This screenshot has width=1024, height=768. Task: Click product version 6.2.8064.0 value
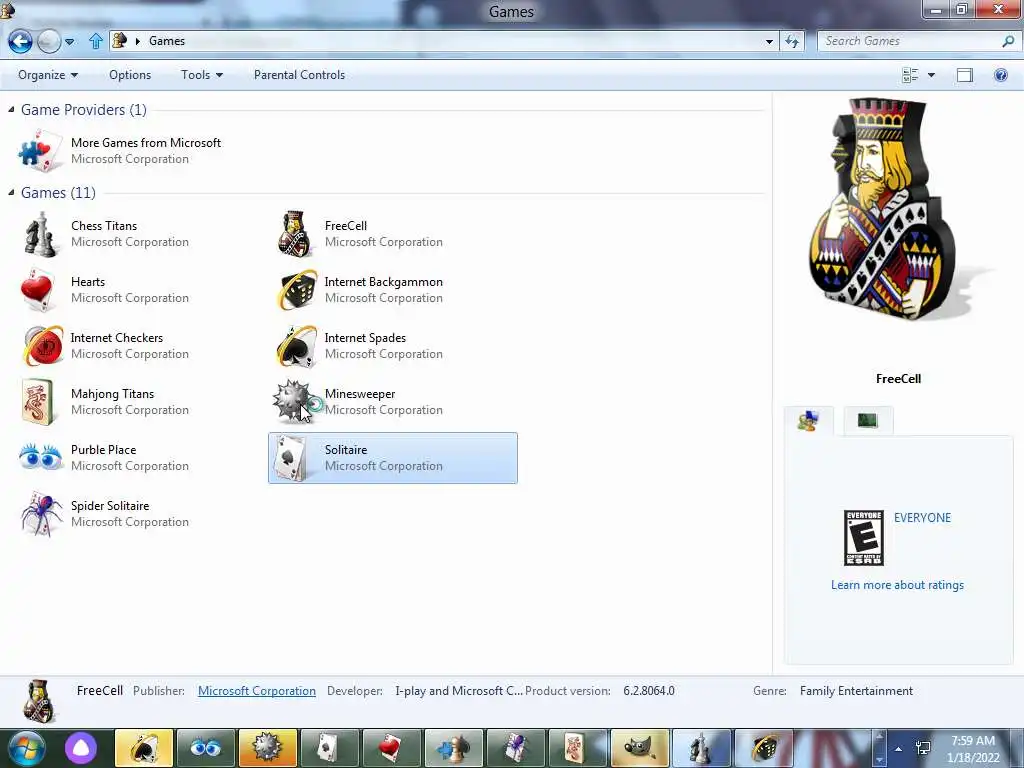[x=648, y=691]
